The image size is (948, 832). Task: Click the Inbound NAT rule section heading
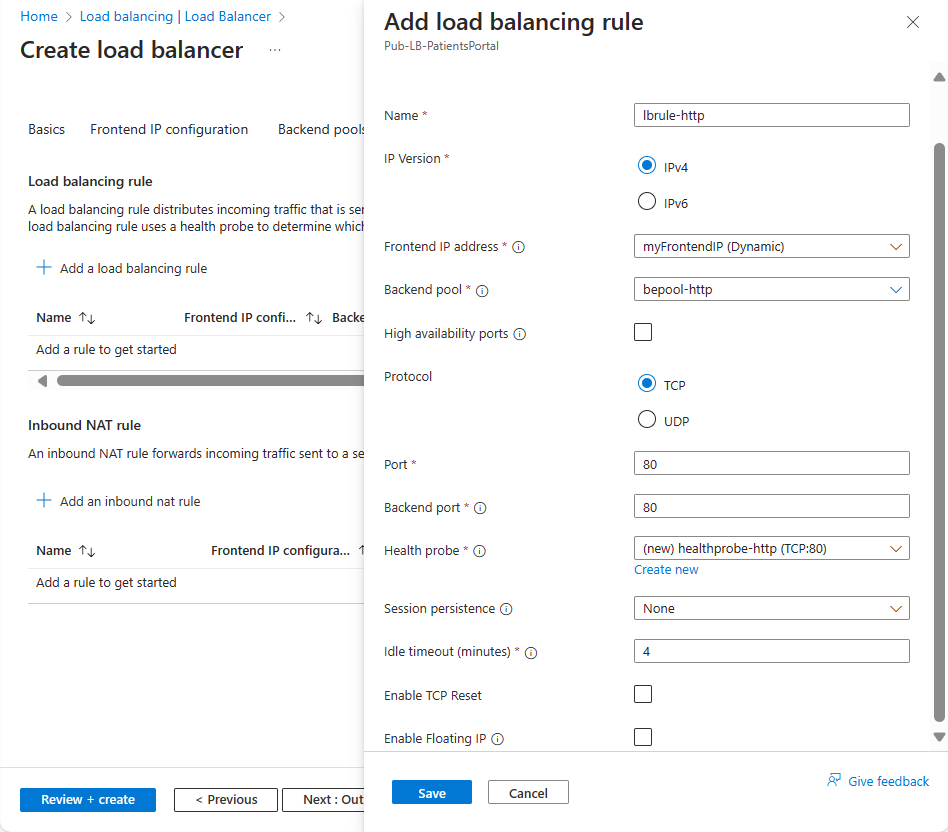(x=84, y=425)
